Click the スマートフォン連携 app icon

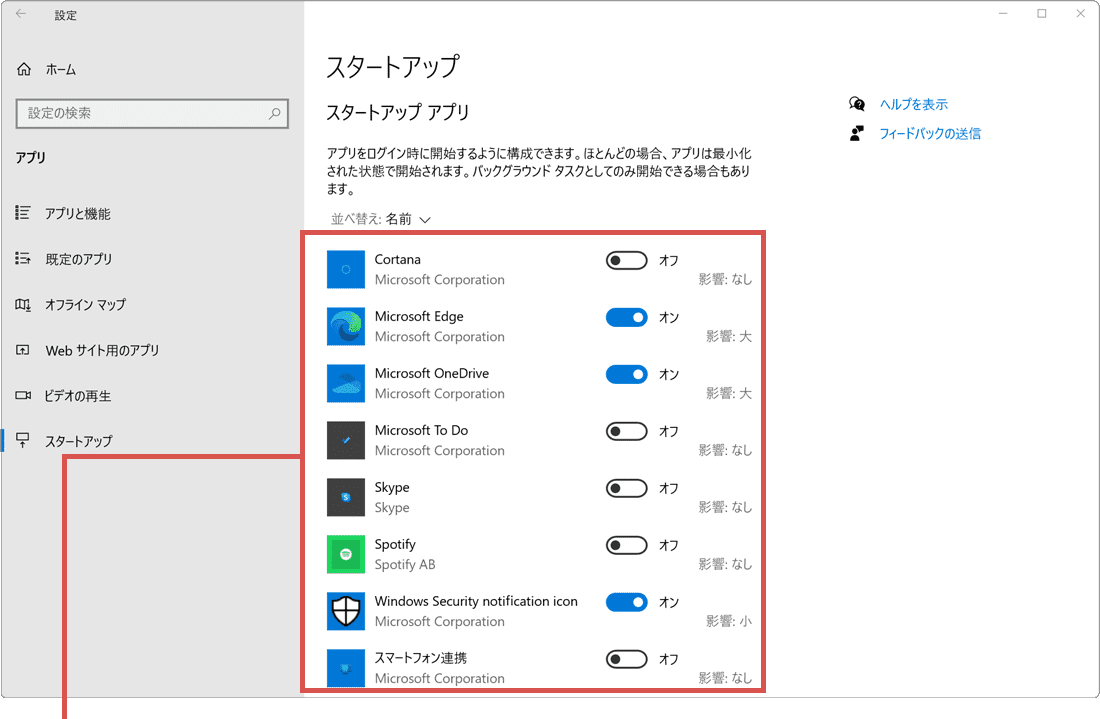pyautogui.click(x=345, y=667)
